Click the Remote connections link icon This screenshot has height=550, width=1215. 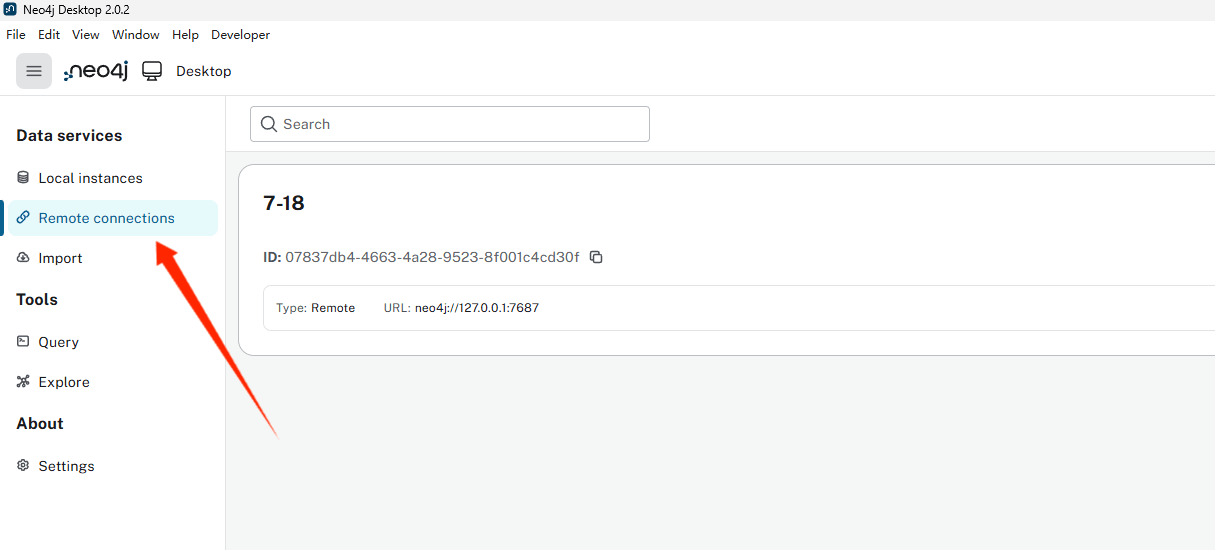[23, 218]
